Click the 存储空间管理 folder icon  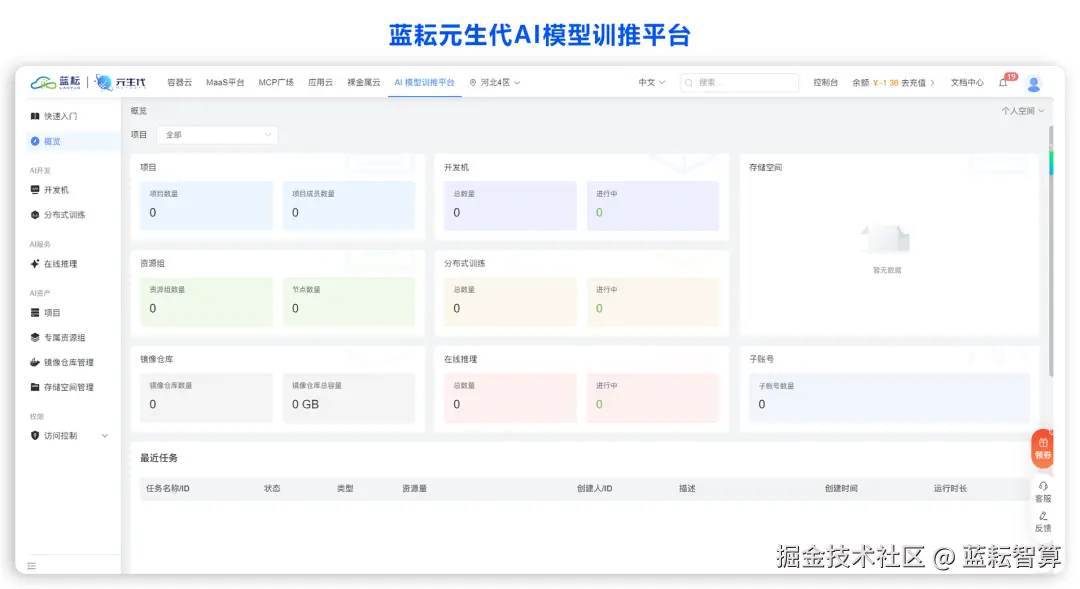pyautogui.click(x=34, y=387)
